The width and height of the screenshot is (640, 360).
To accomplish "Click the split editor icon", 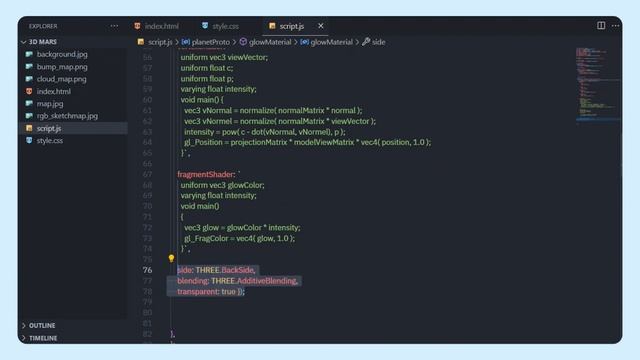I will click(601, 26).
